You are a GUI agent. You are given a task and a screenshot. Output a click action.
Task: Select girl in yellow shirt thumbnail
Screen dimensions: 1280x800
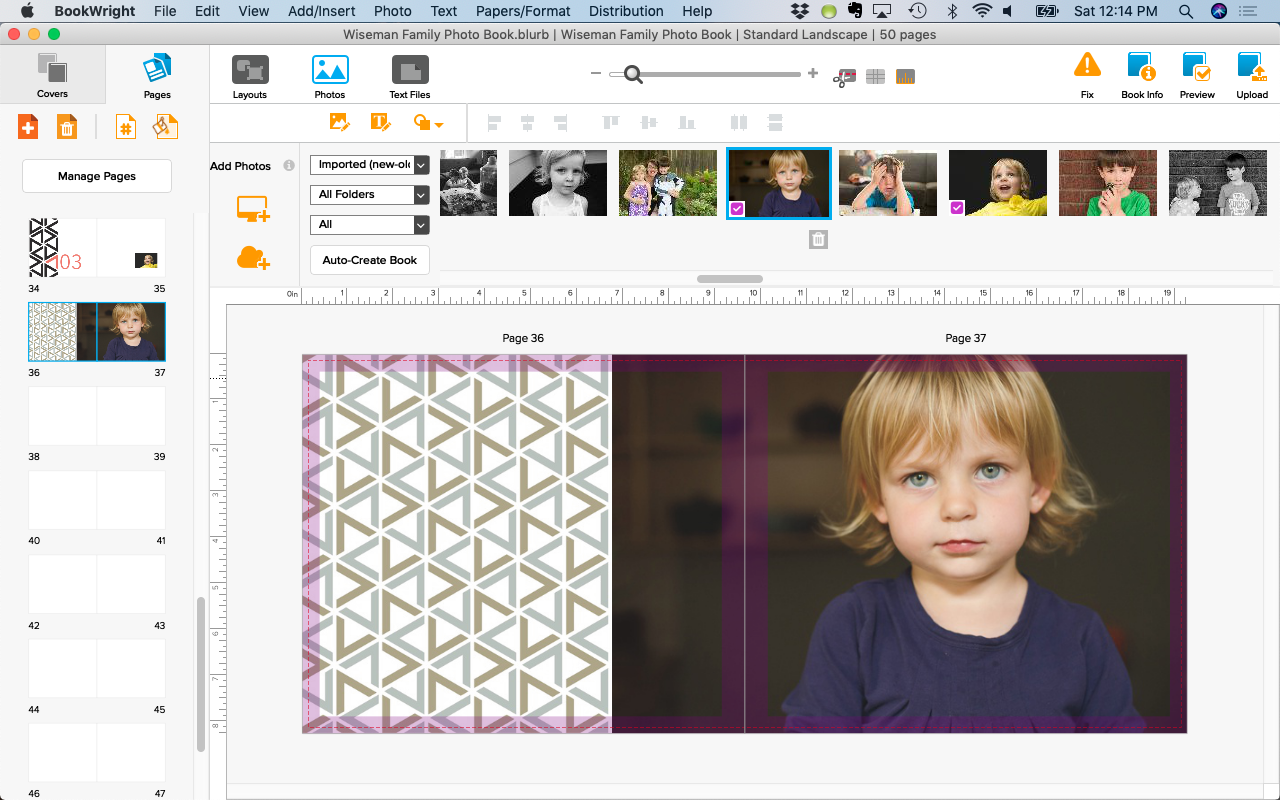coord(998,183)
